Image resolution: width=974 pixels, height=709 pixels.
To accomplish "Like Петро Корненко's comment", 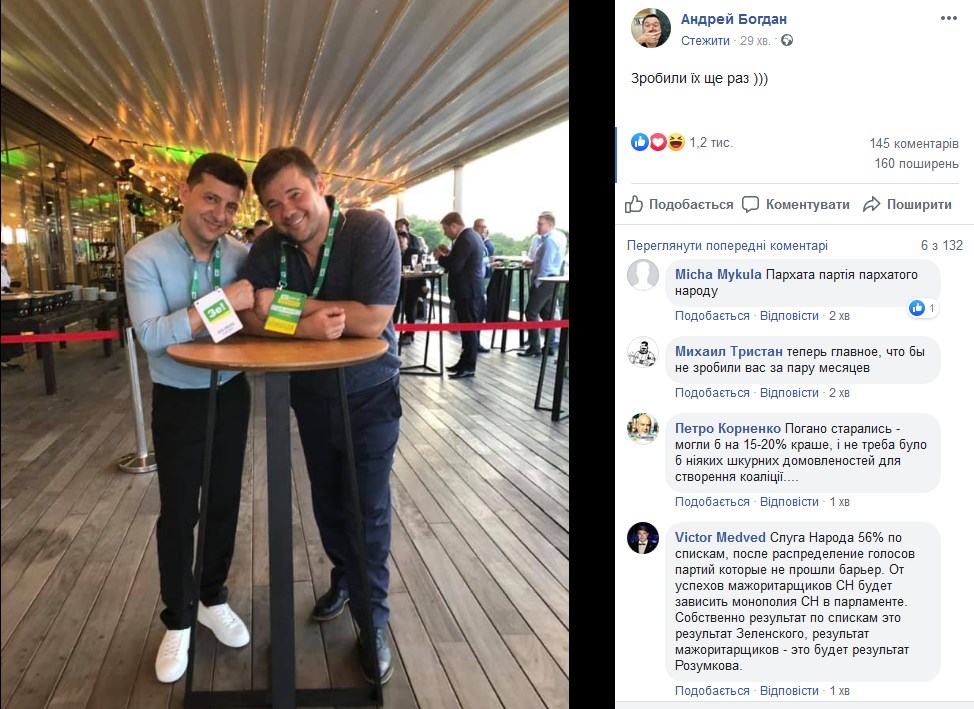I will [x=712, y=501].
